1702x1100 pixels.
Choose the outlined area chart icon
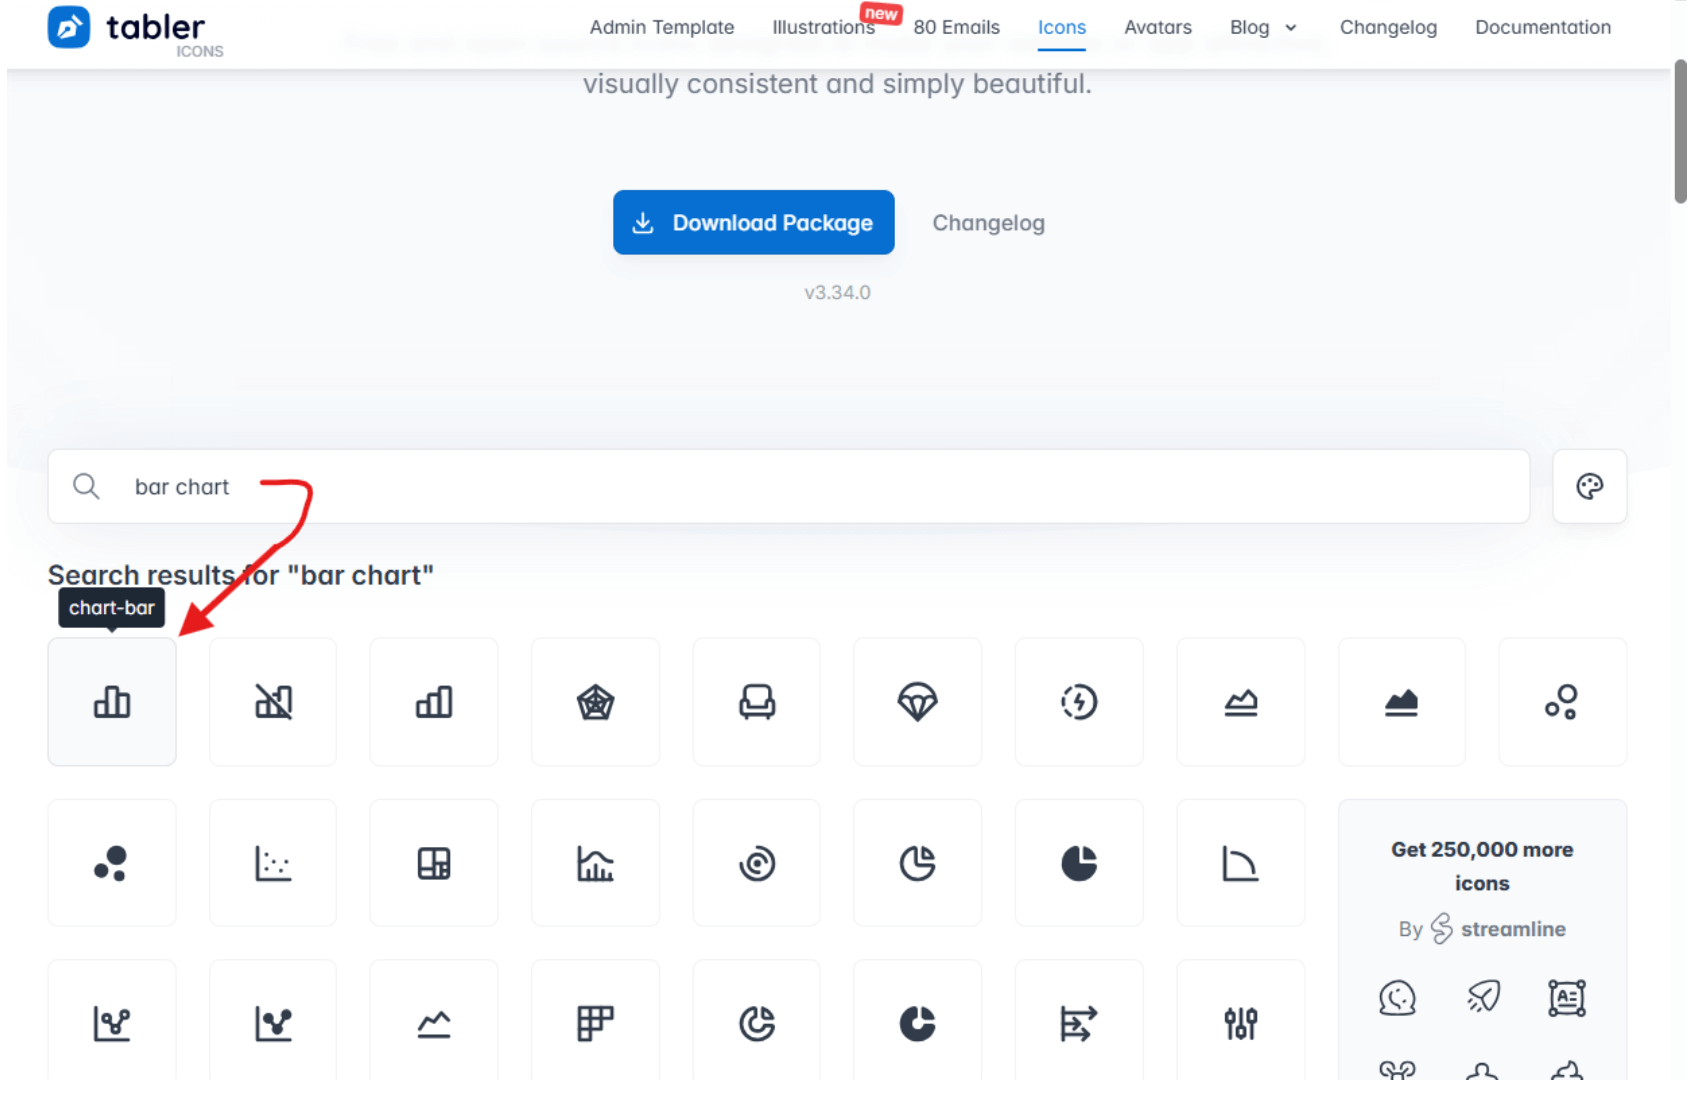[x=1241, y=702]
